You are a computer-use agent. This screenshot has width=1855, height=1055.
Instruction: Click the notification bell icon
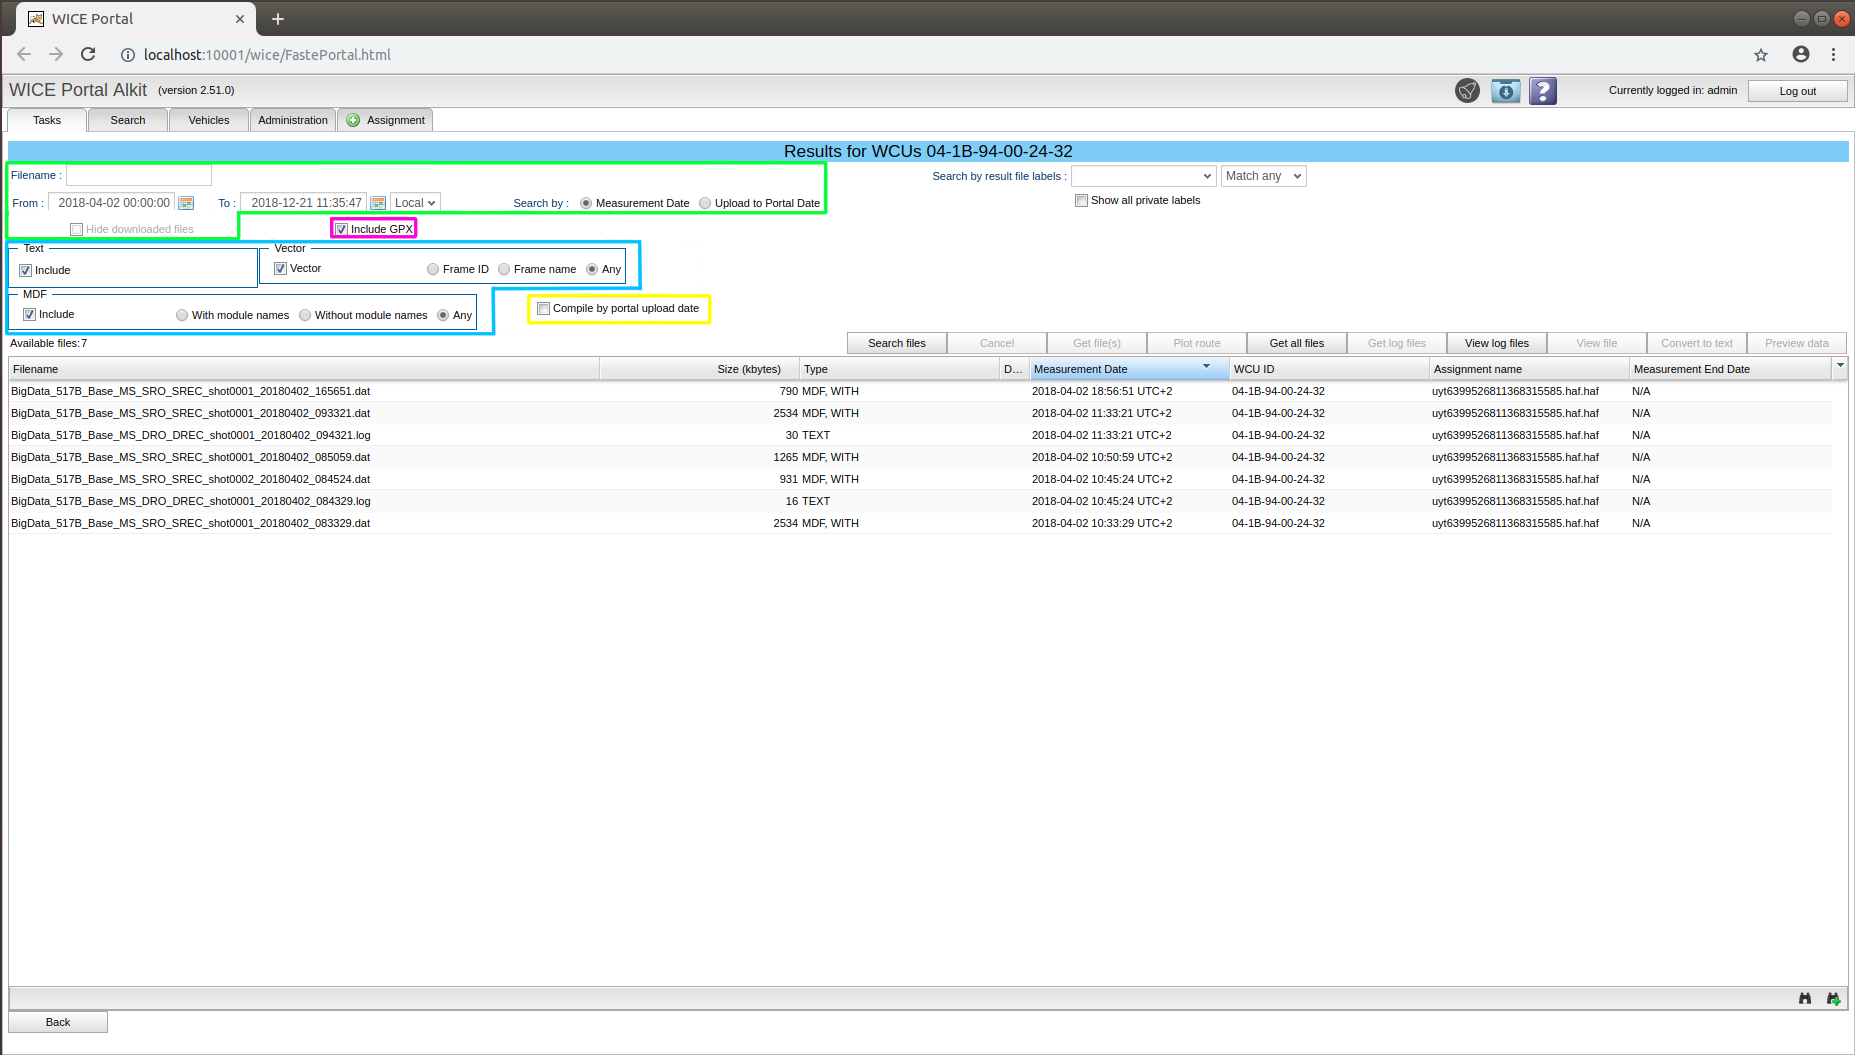1467,91
